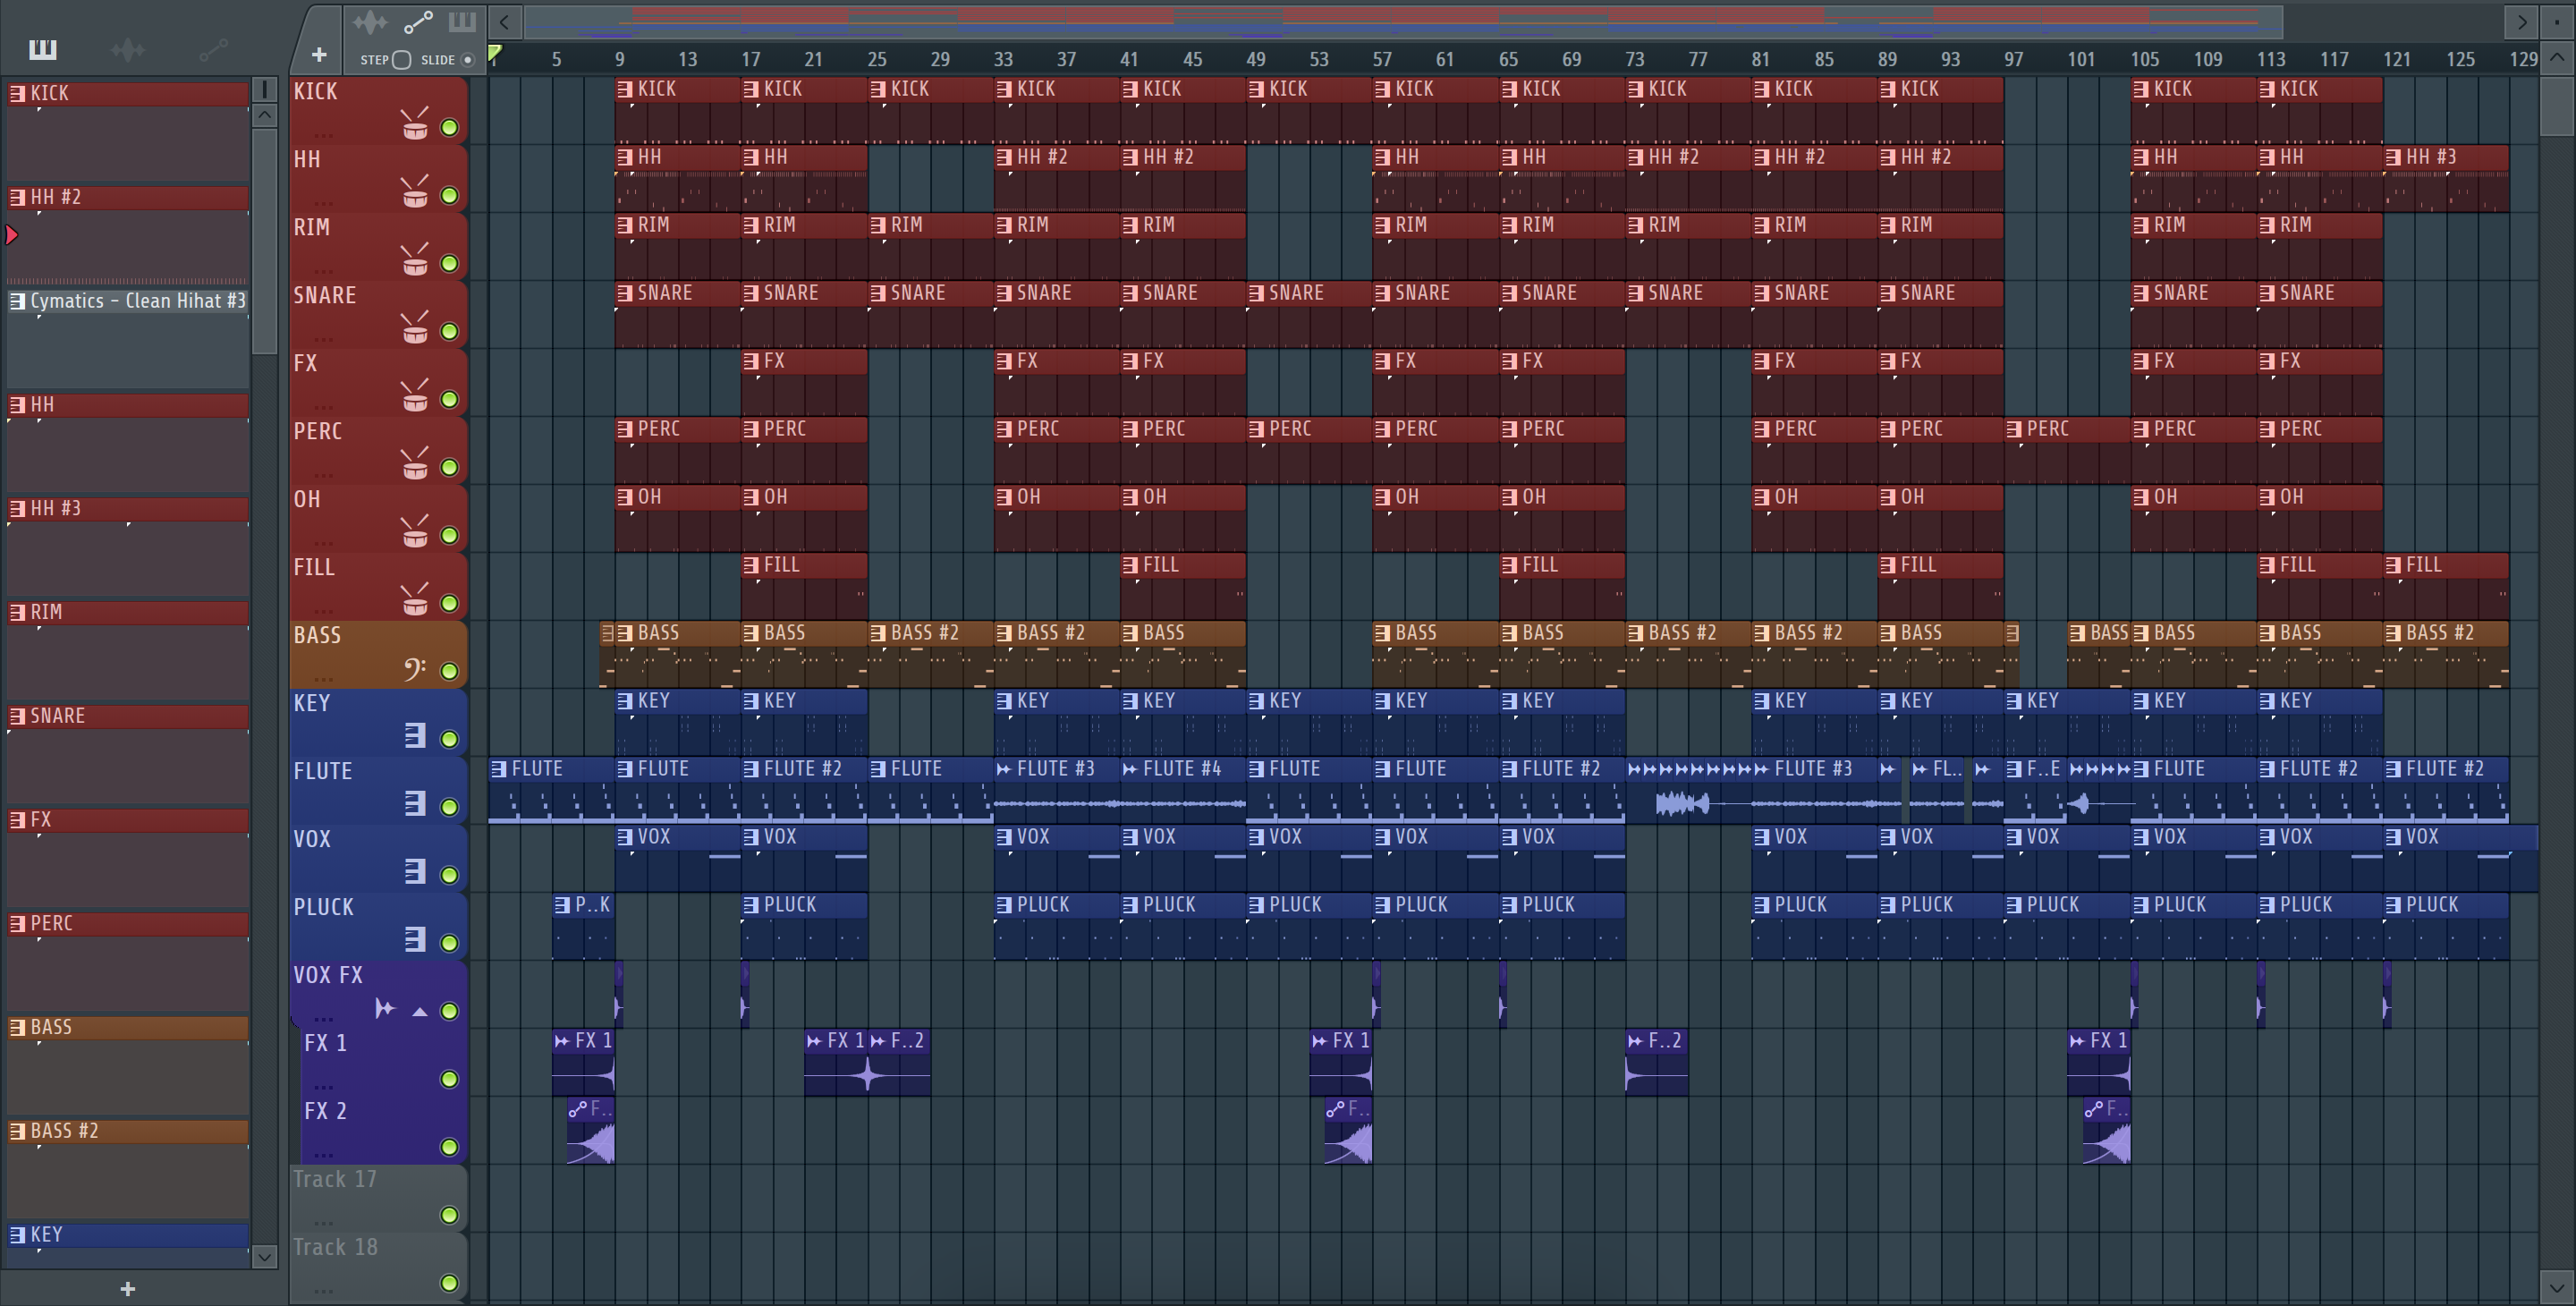
Task: Click bar 65 in the timeline ruler
Action: point(1508,59)
